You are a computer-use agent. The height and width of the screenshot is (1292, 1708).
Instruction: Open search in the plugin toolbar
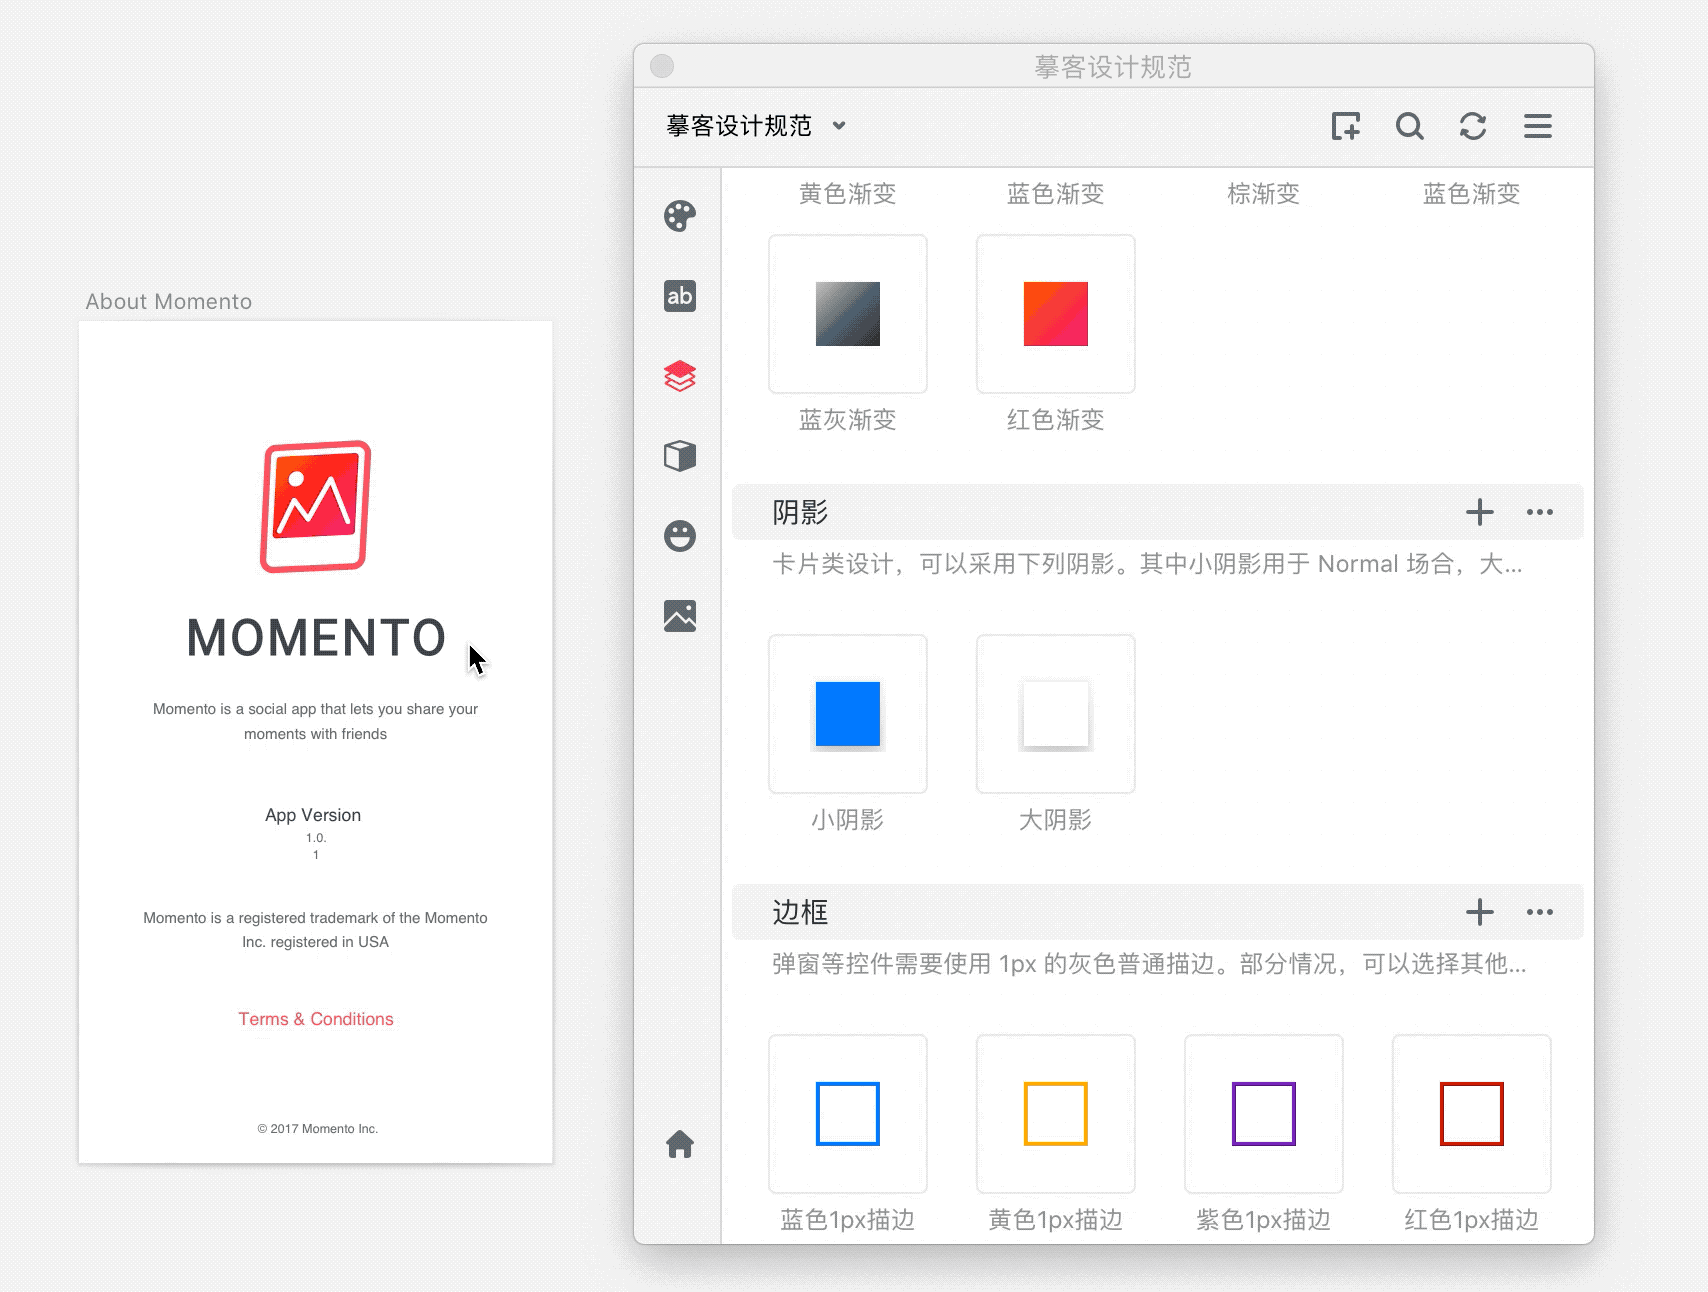[1410, 126]
